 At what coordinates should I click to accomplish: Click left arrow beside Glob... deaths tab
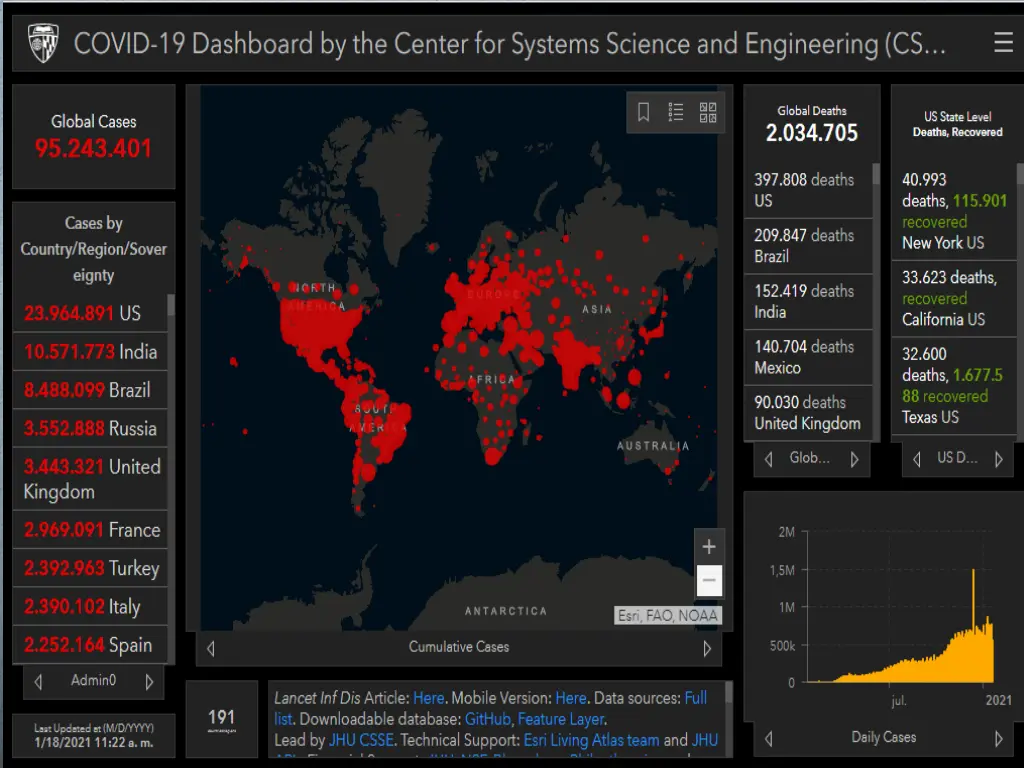(x=769, y=459)
